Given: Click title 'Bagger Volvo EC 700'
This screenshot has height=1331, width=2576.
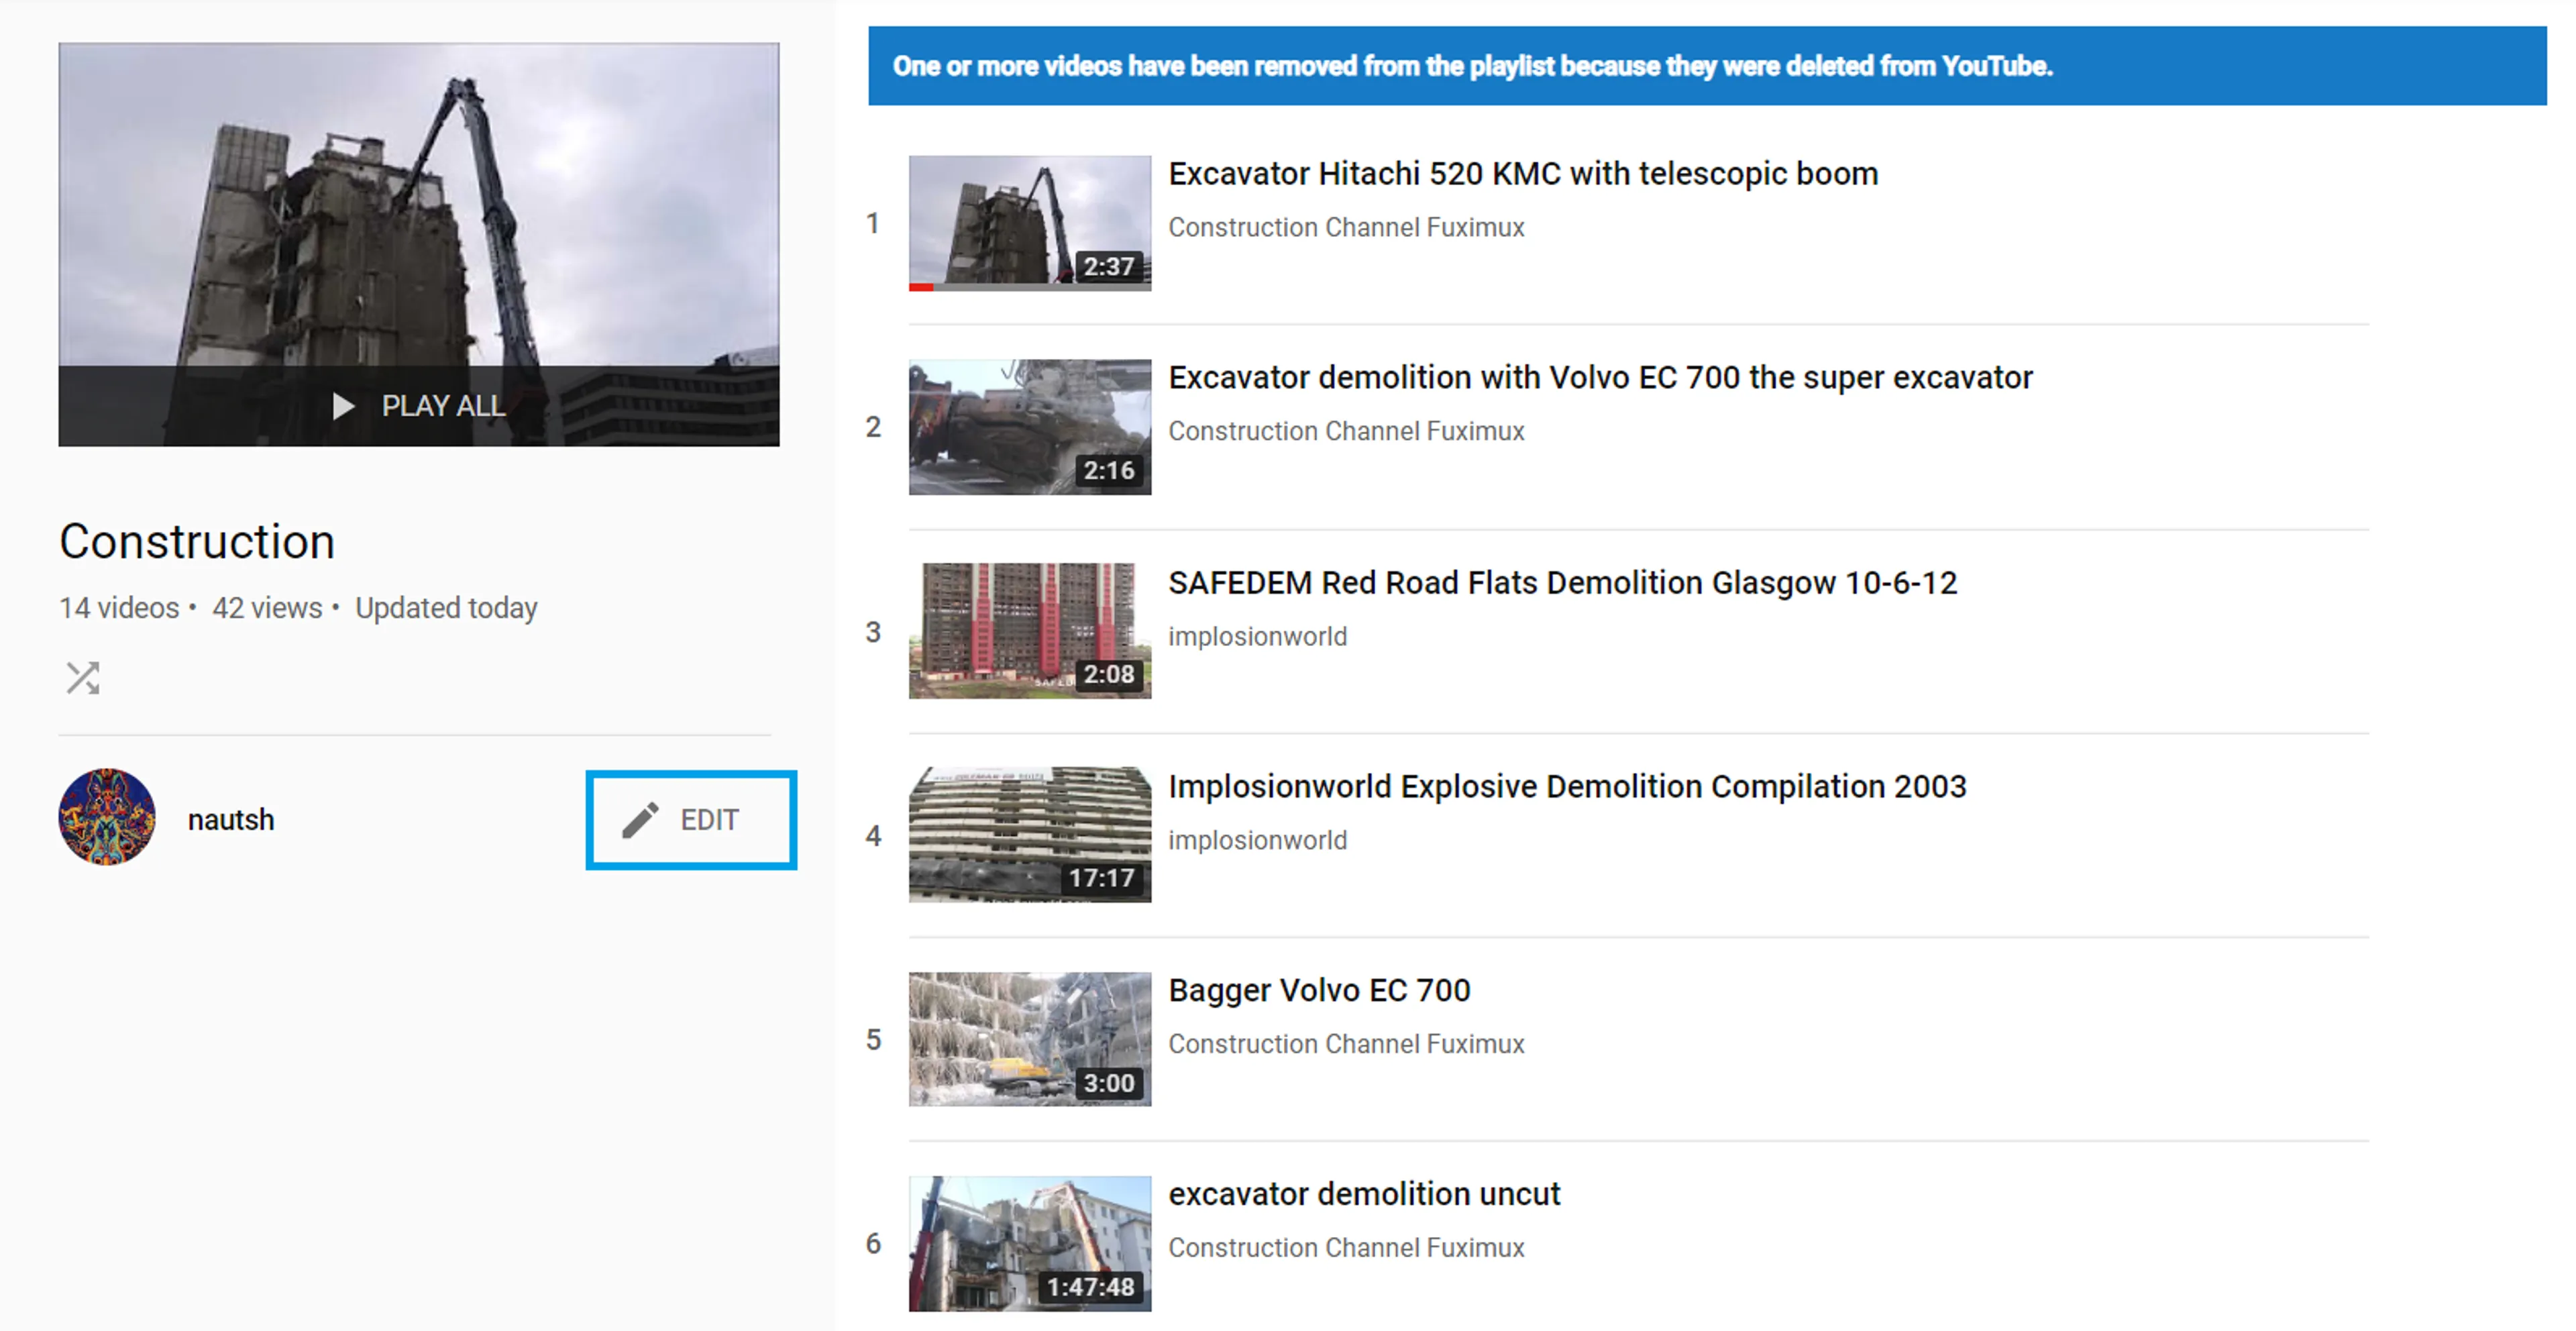Looking at the screenshot, I should (1318, 990).
